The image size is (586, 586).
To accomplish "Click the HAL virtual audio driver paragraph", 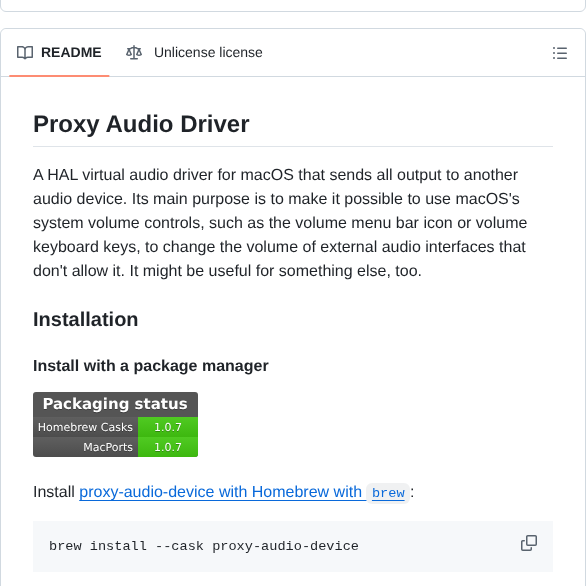I will pos(280,223).
